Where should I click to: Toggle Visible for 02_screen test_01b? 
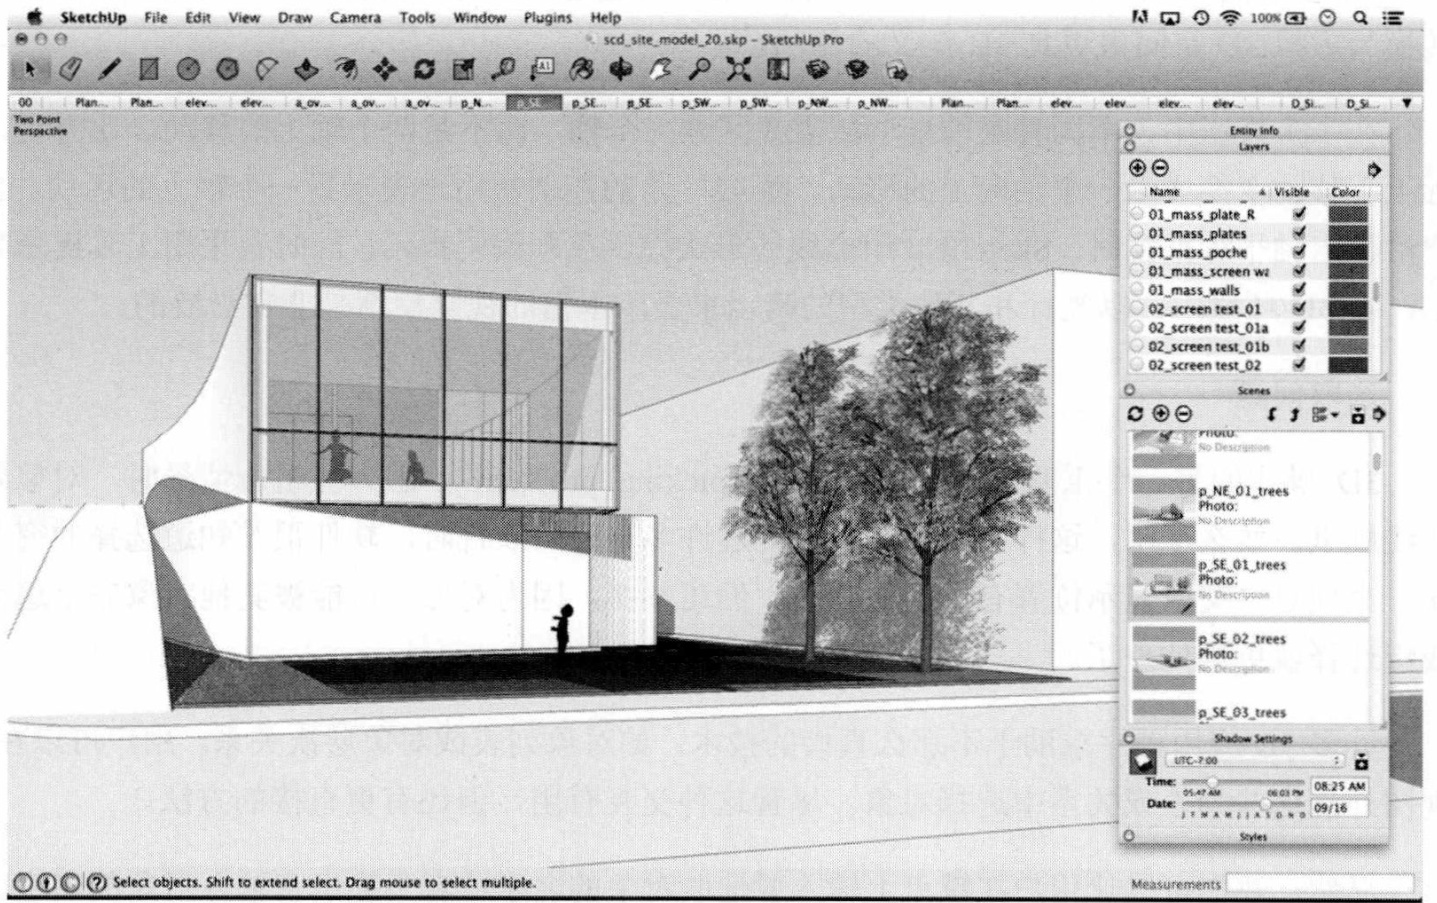tap(1299, 346)
